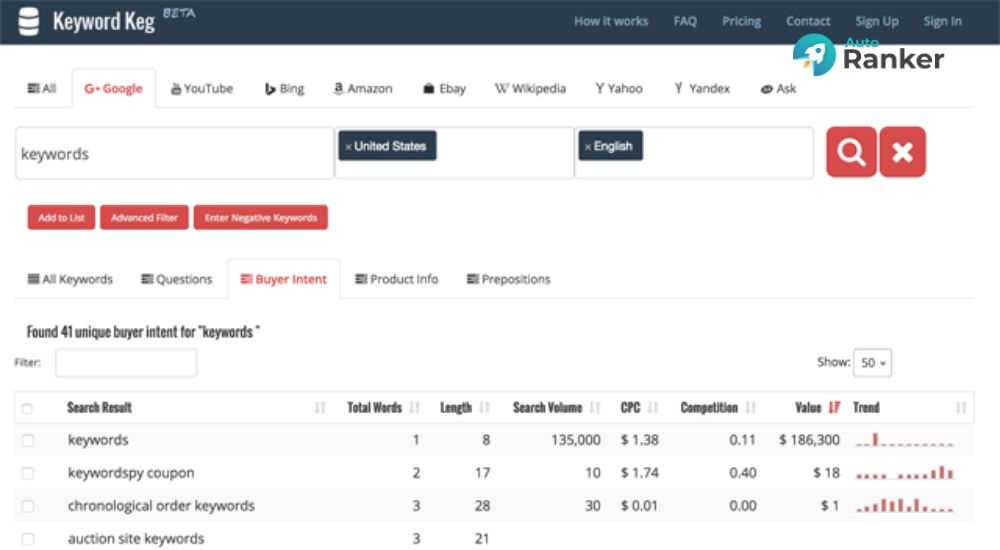This screenshot has height=550, width=1000.
Task: Click the 'keywordspy coupon' result text
Action: (131, 473)
